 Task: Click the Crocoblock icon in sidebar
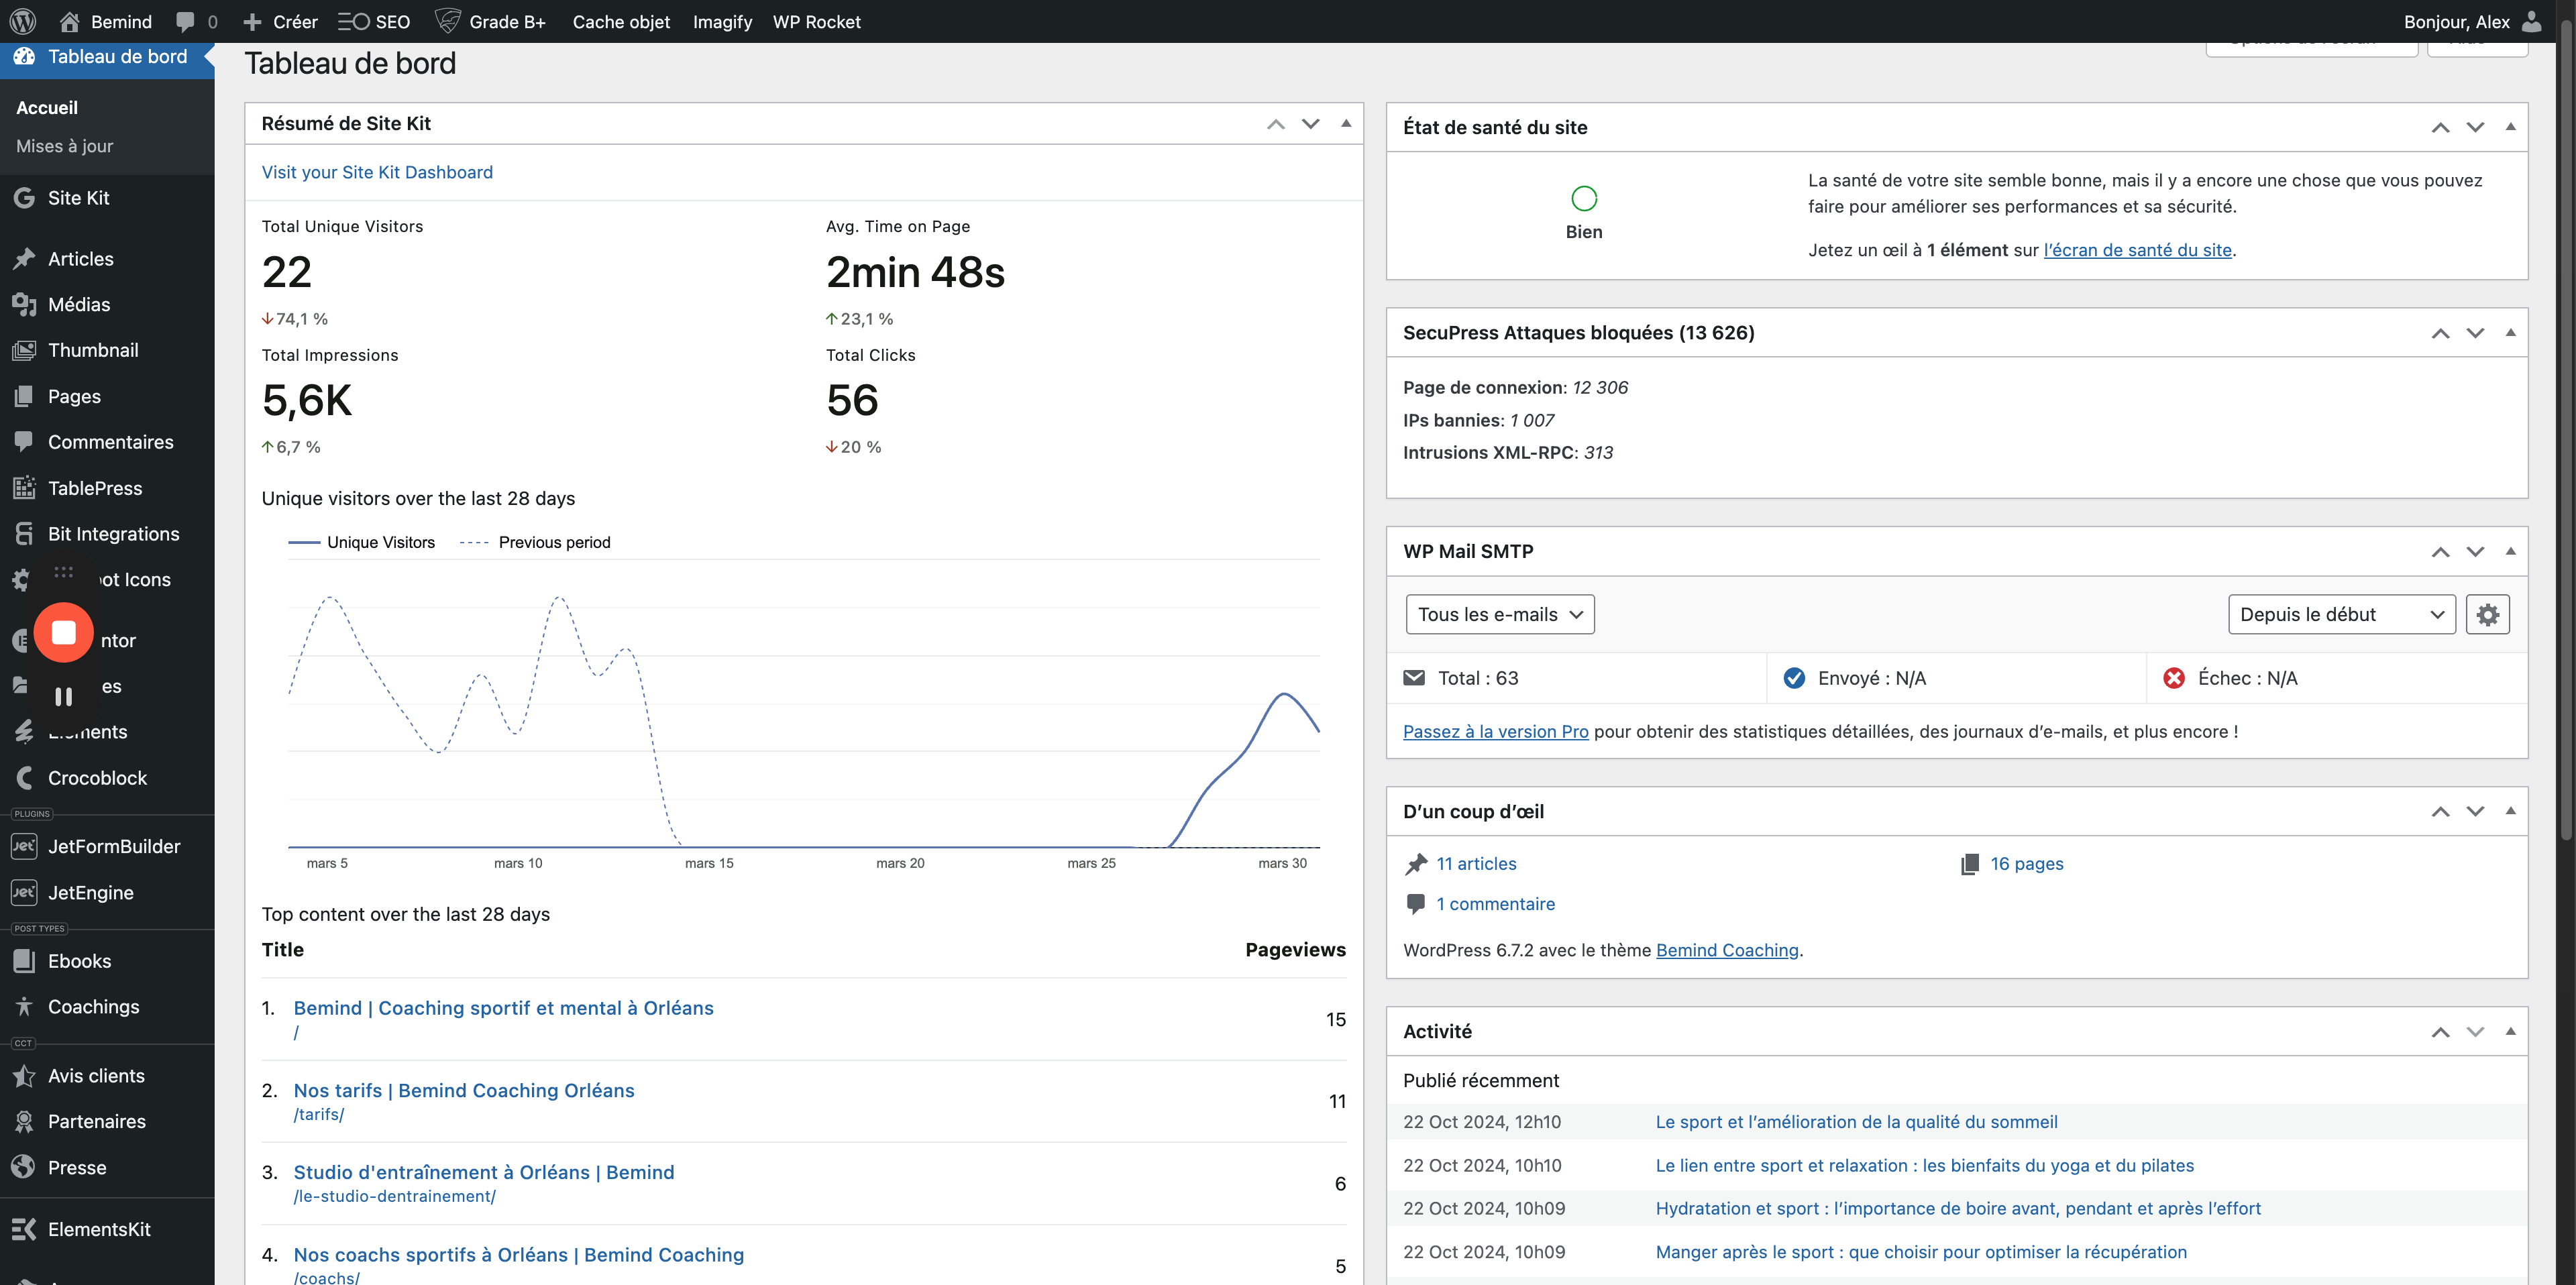point(24,778)
